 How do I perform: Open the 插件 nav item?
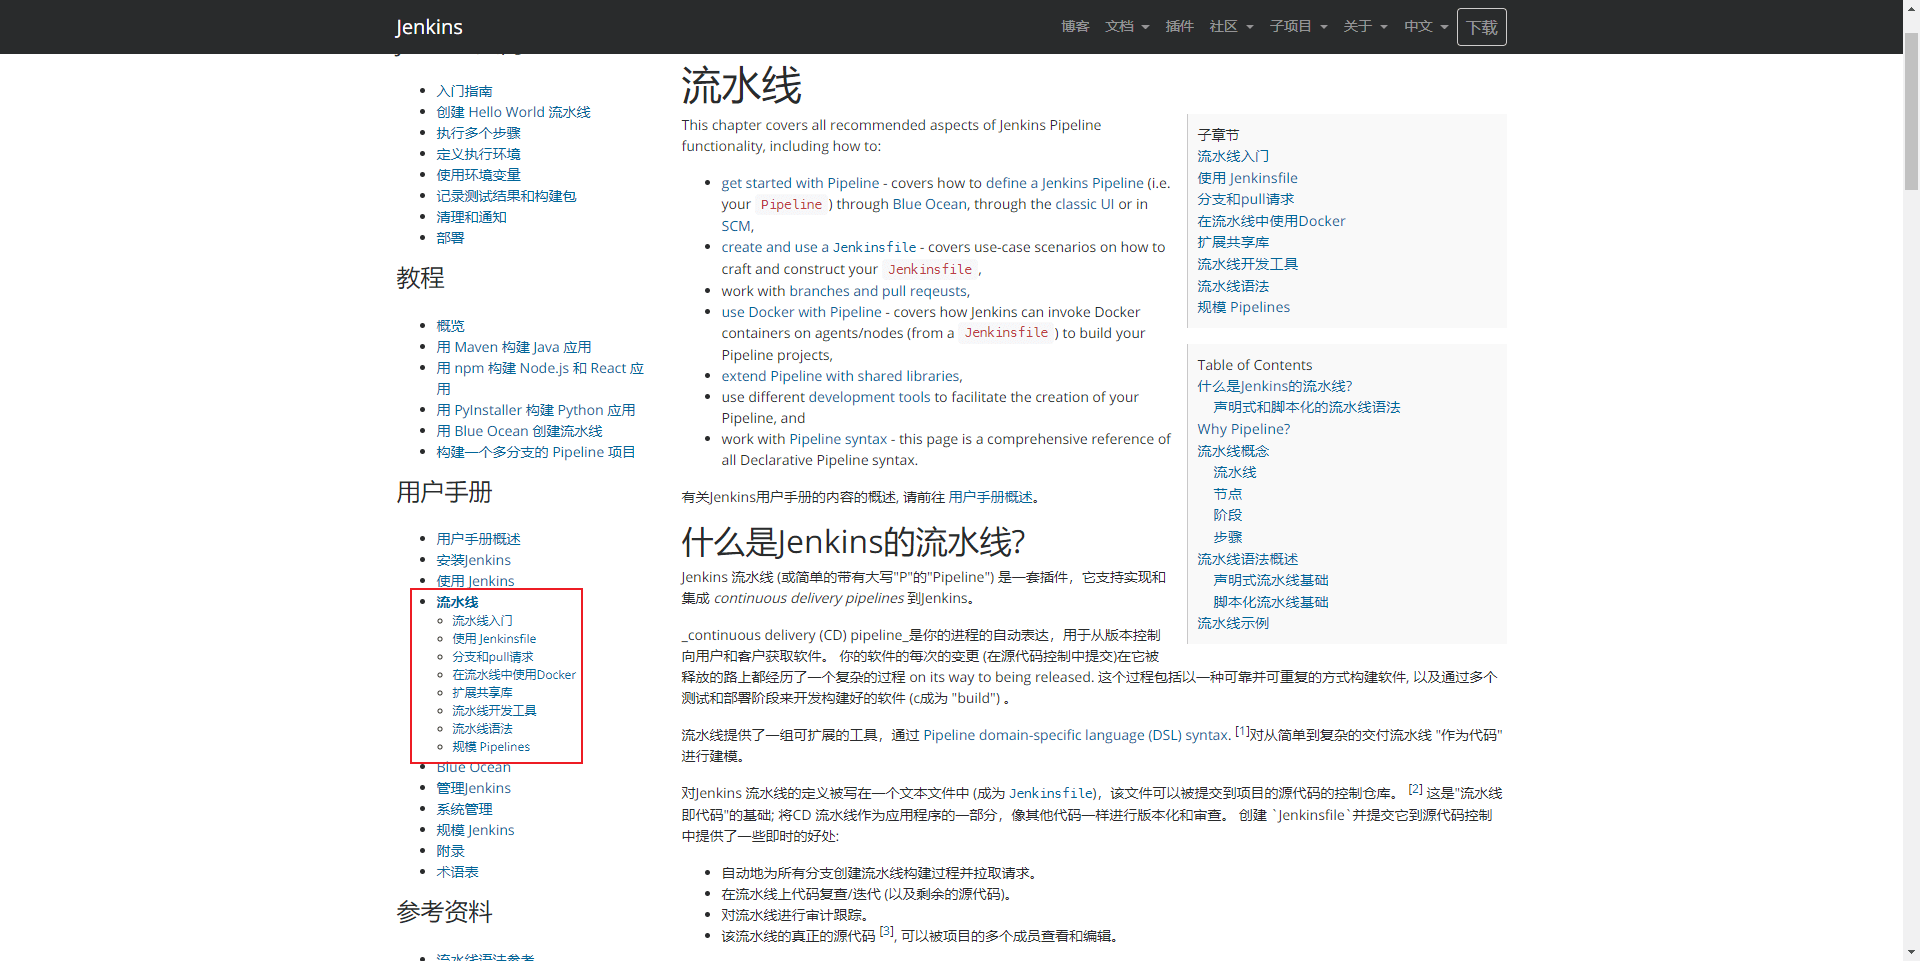(x=1179, y=27)
